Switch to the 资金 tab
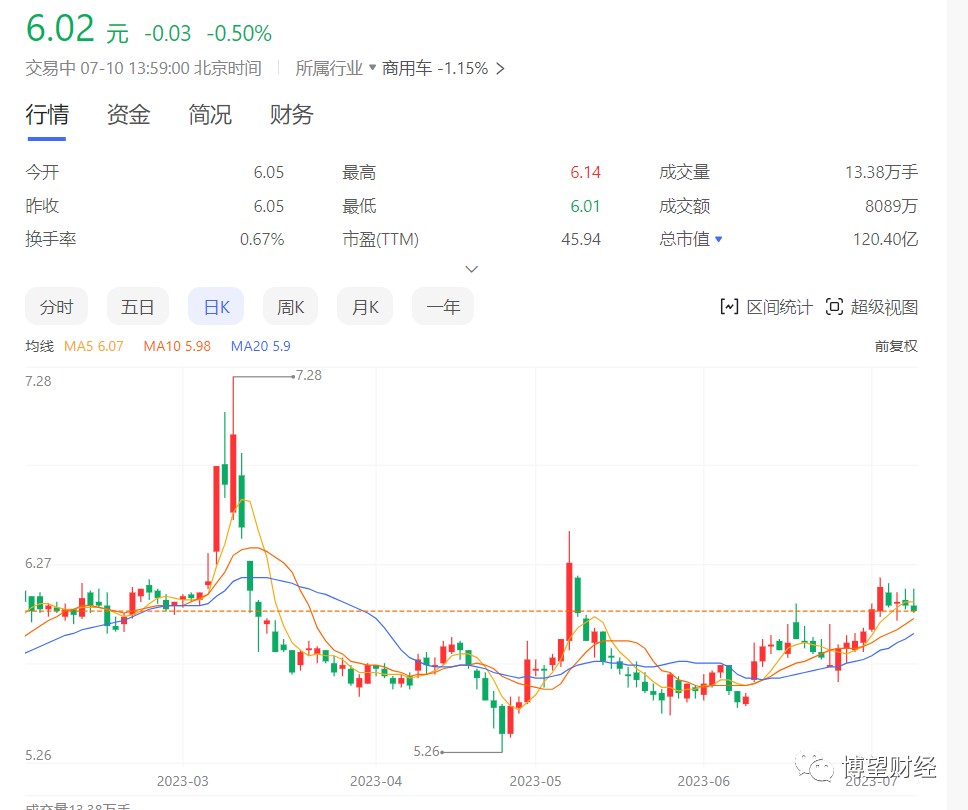Viewport: 968px width, 810px height. tap(126, 115)
